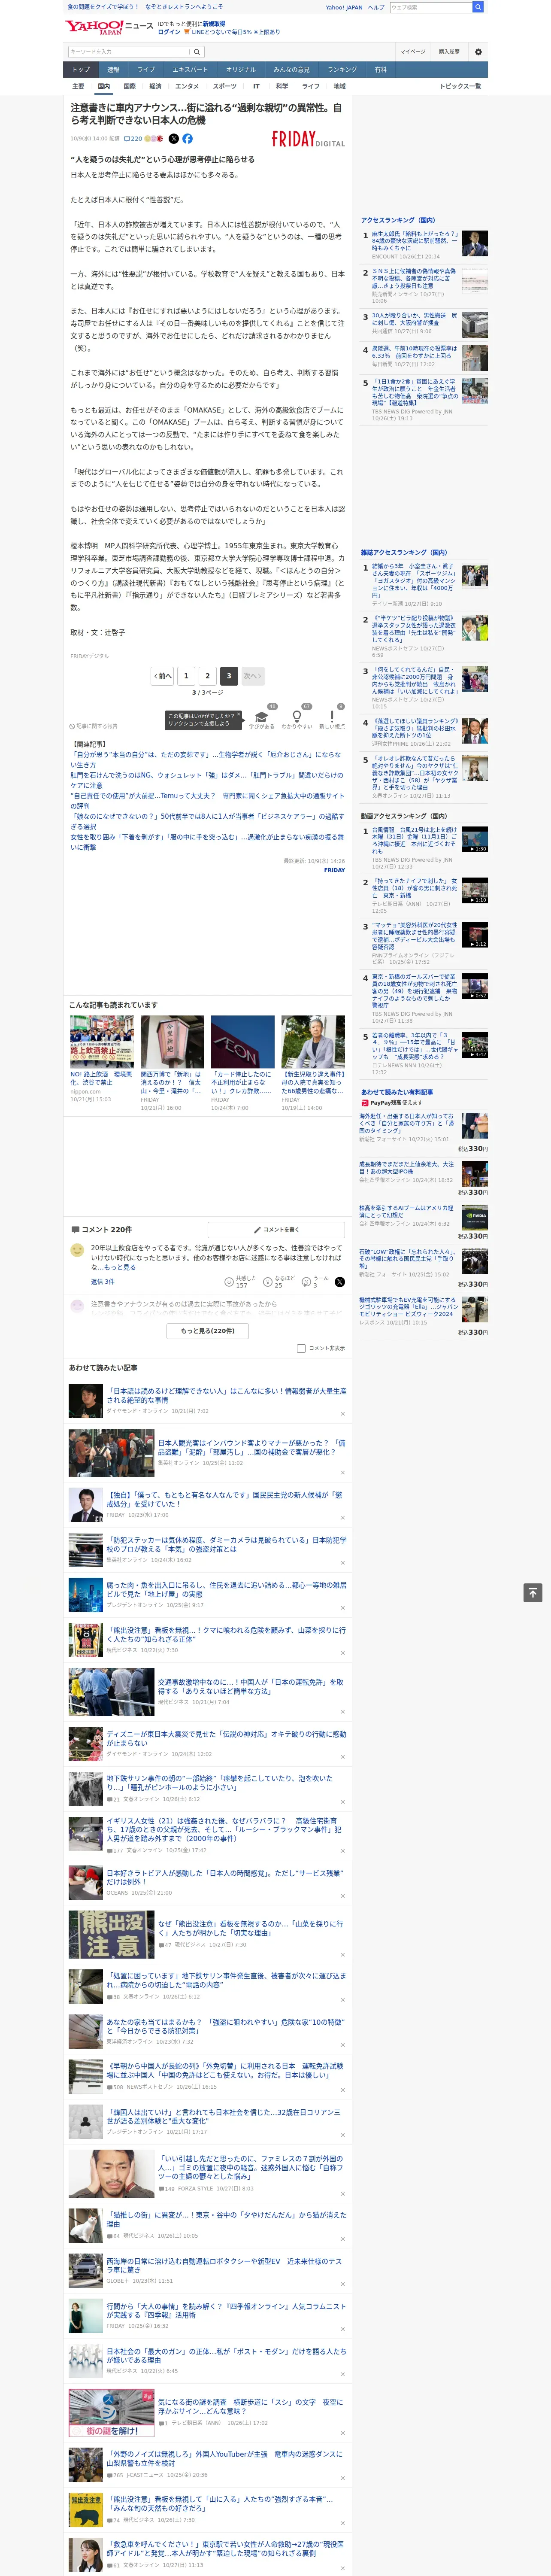Screen dimensions: 551x2576
Task: Share article on X icon under the headline
Action: coord(174,139)
